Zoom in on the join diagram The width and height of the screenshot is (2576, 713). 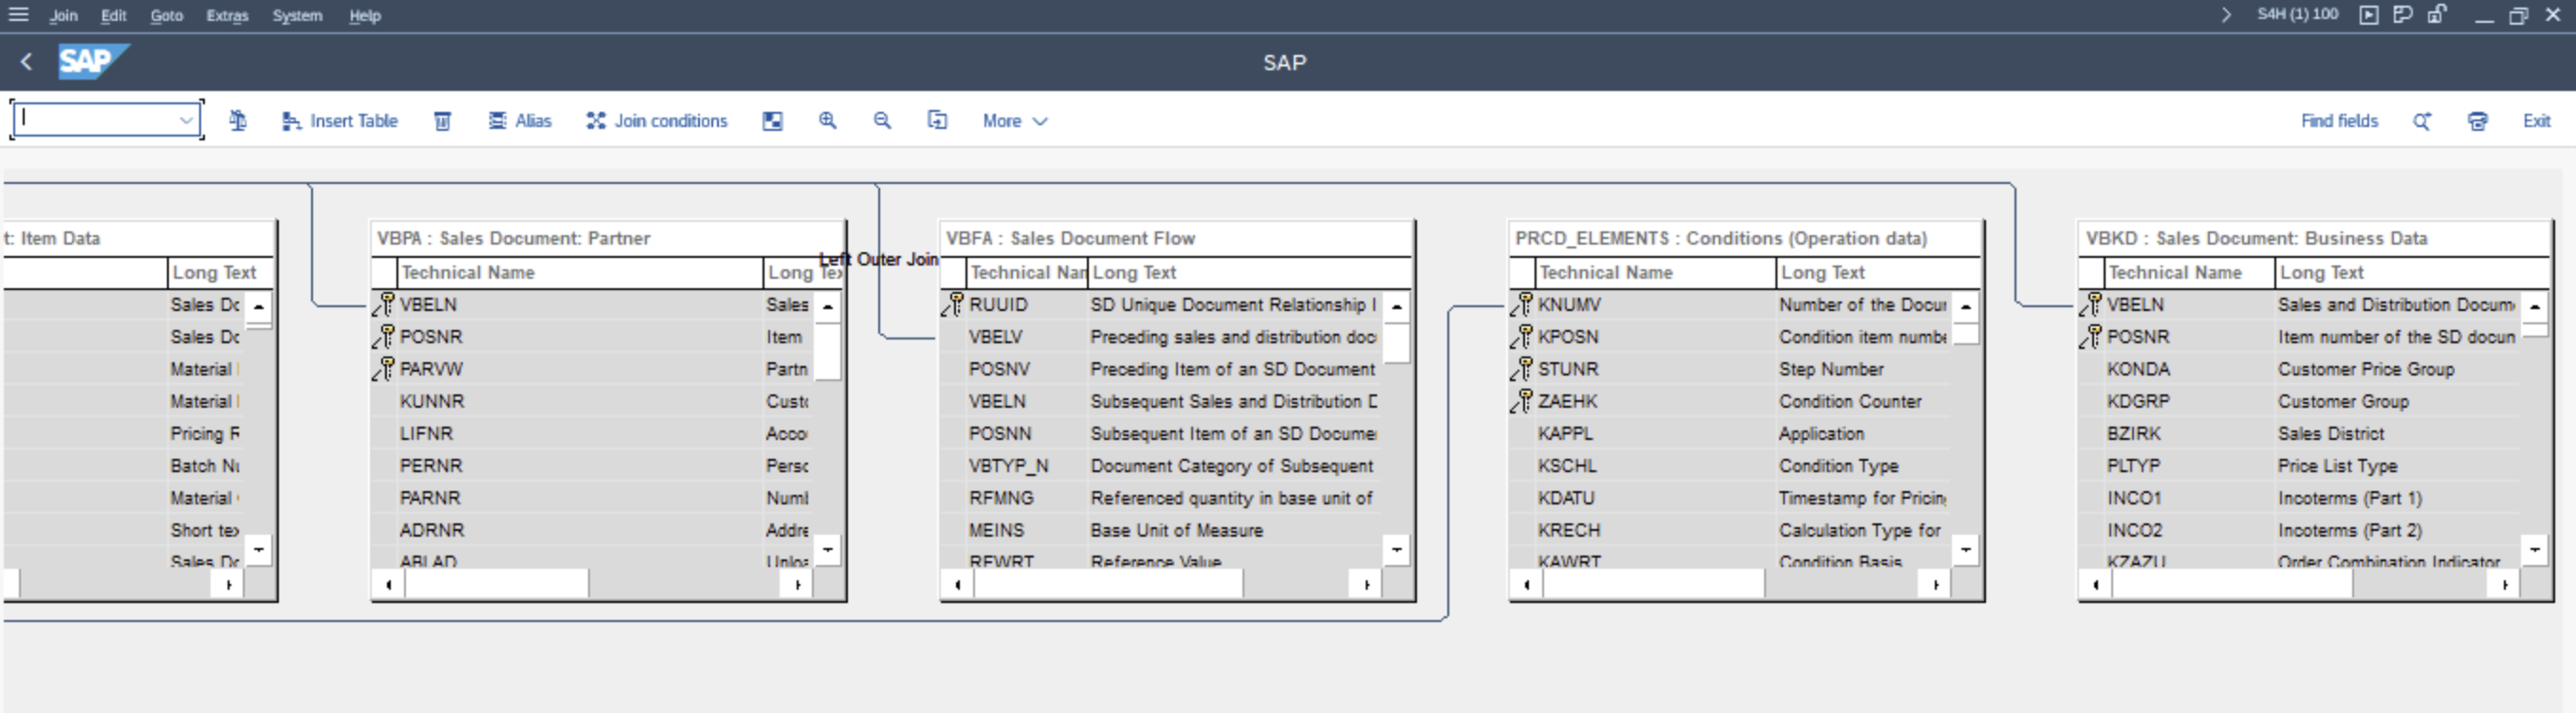click(827, 121)
